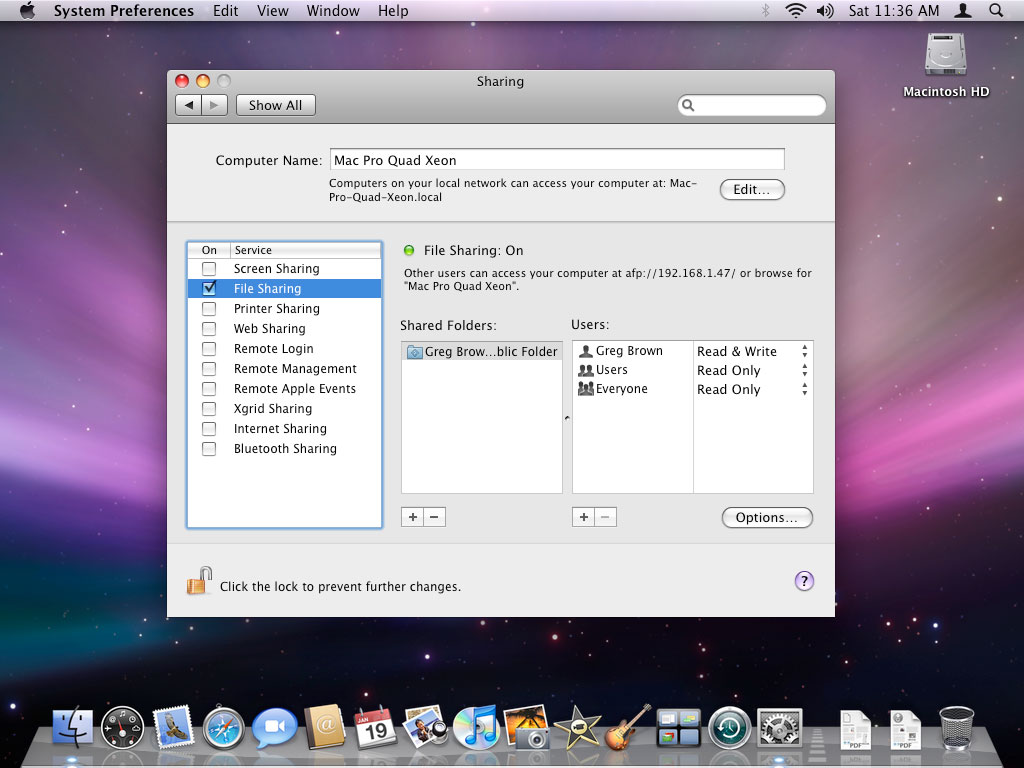The image size is (1024, 768).
Task: Change Everyone Read Only permission
Action: pyautogui.click(x=752, y=389)
